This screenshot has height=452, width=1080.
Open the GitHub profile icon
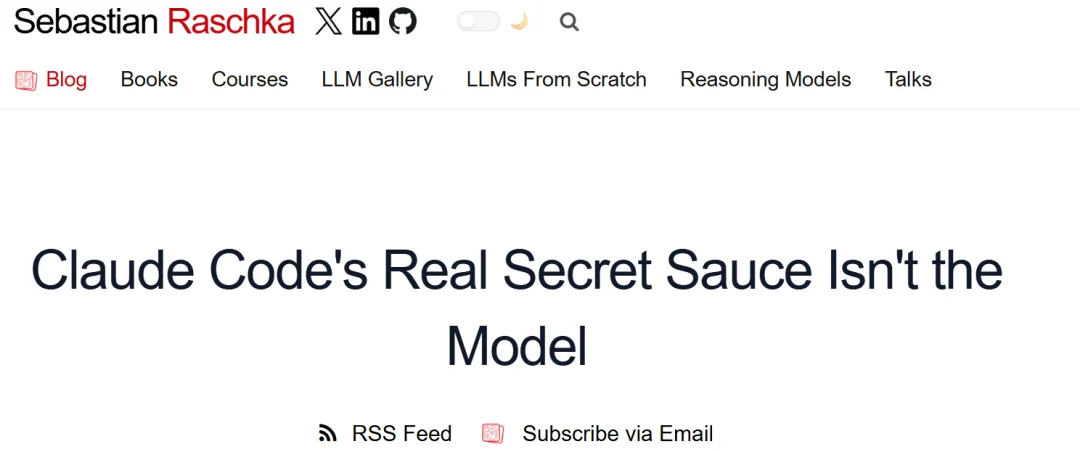[x=403, y=22]
